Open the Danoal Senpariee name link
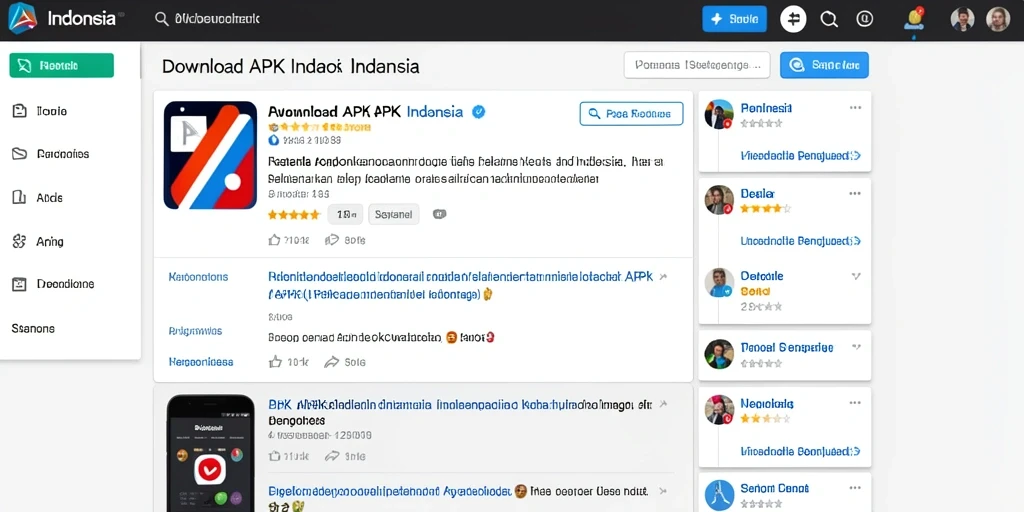The image size is (1024, 512). pos(787,347)
